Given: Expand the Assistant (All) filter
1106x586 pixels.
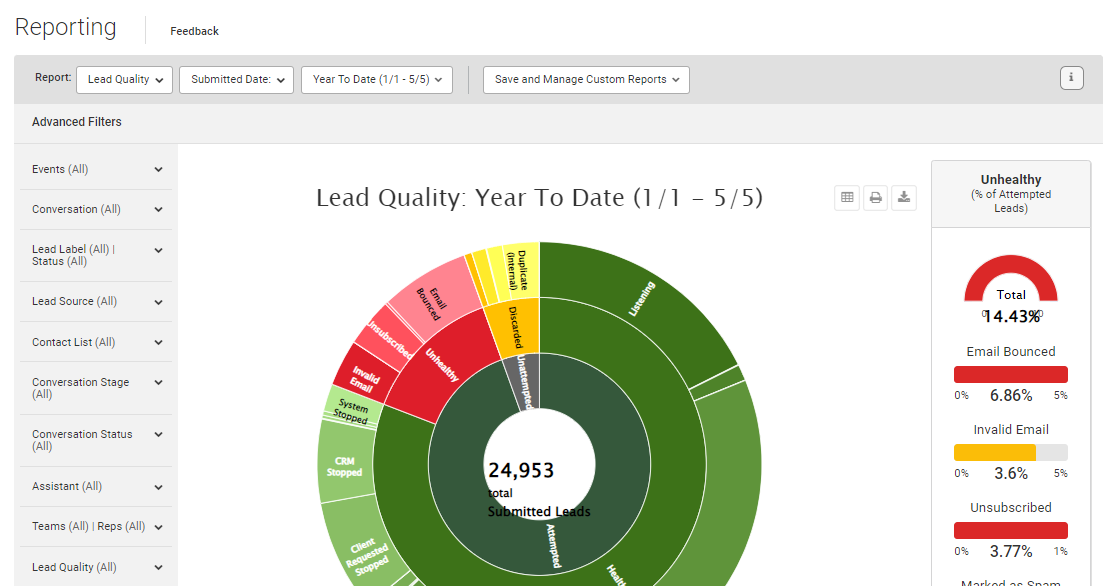Looking at the screenshot, I should click(x=96, y=487).
